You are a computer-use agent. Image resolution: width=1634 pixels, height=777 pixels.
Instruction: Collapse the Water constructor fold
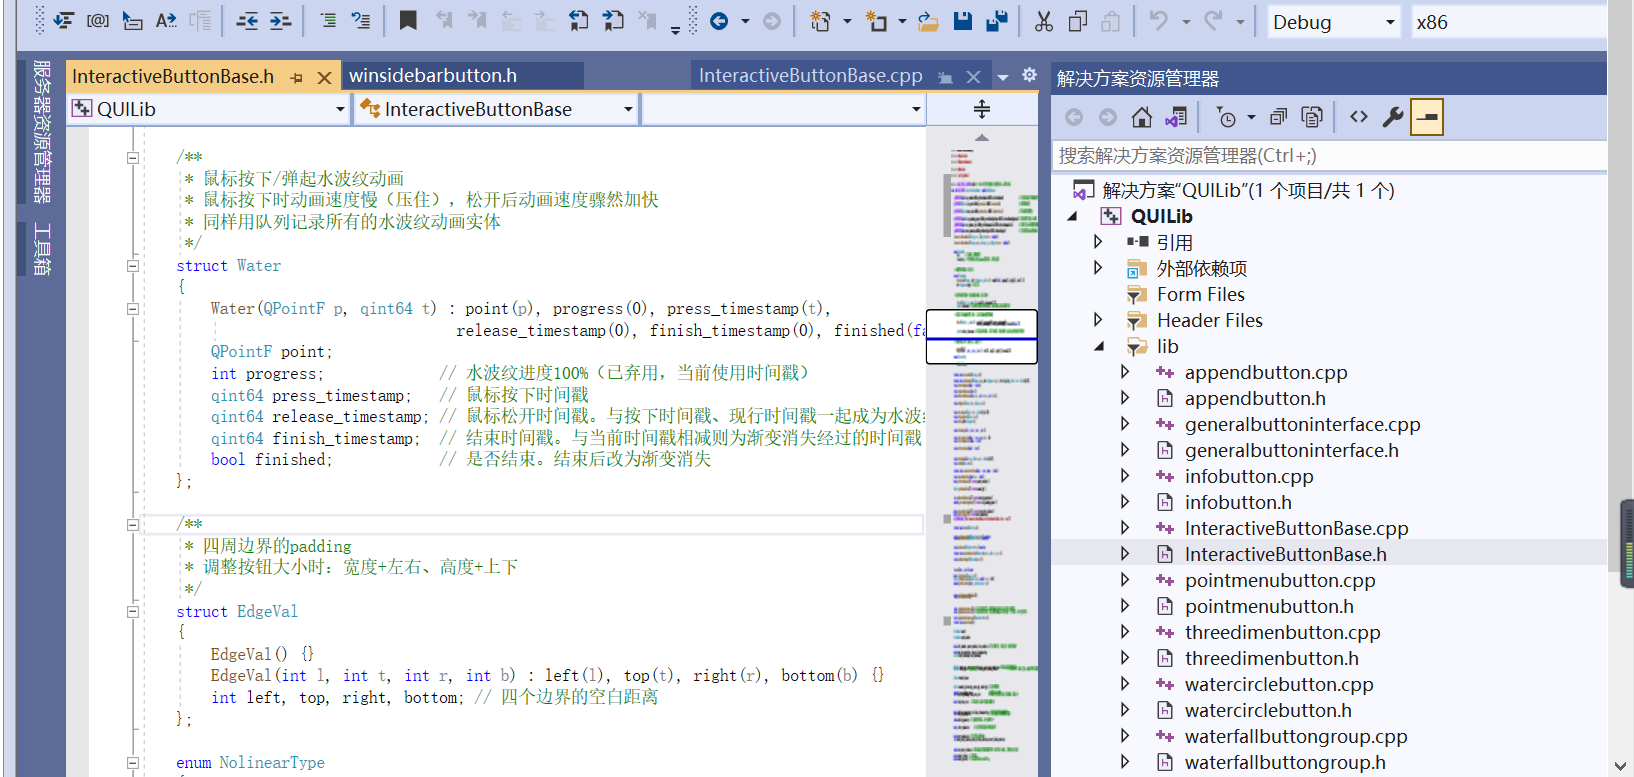point(132,309)
